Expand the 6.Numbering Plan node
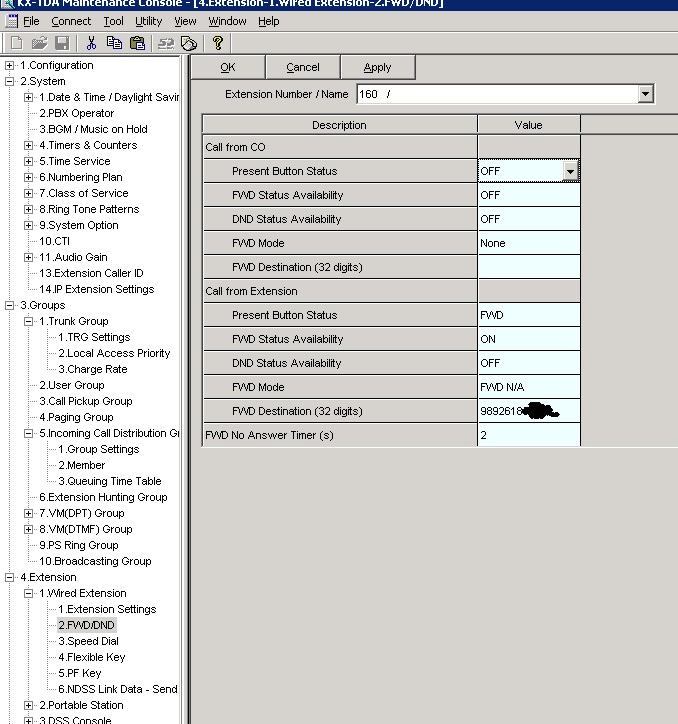678x724 pixels. tap(29, 177)
